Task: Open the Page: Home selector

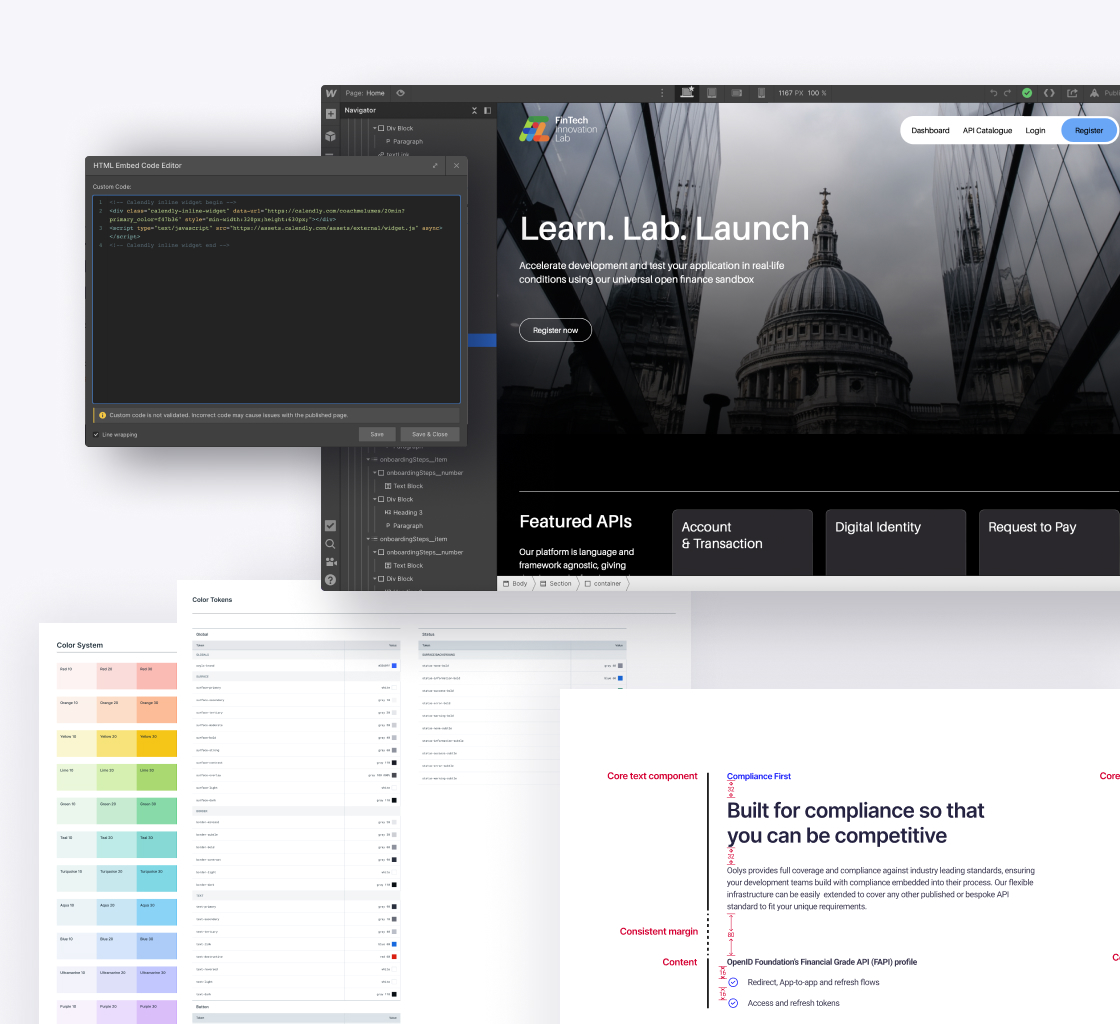Action: (365, 93)
